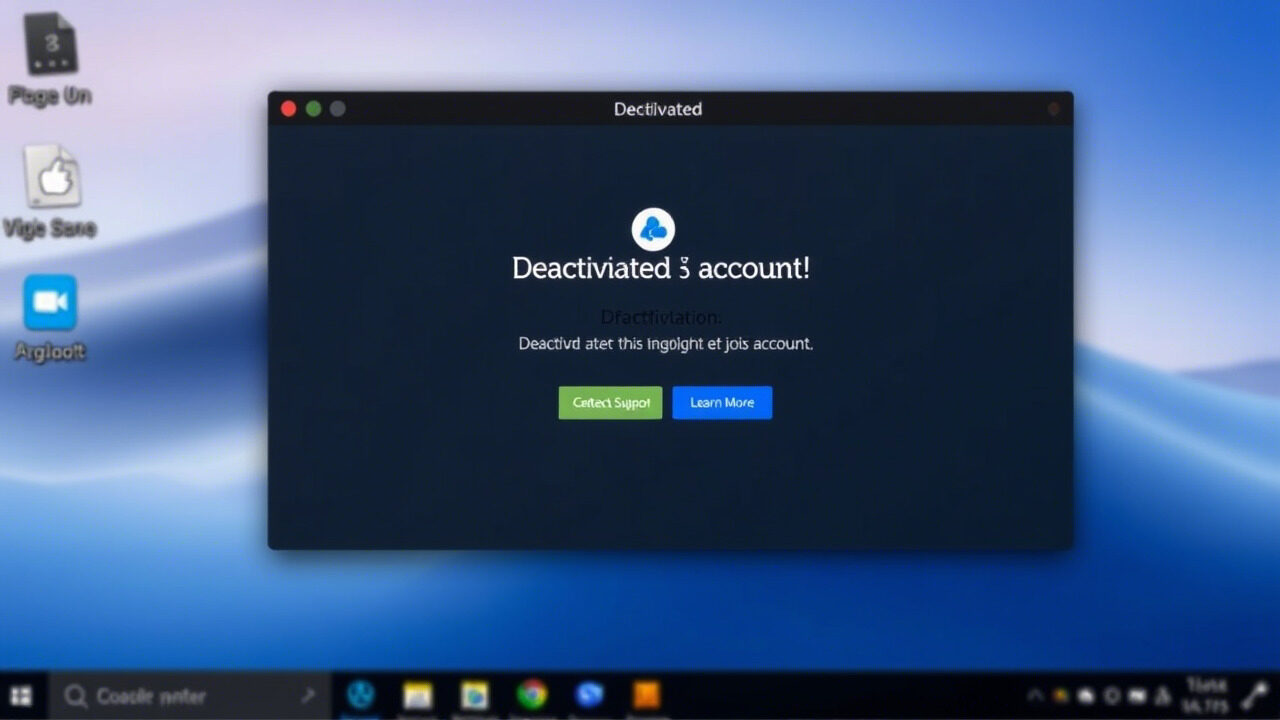Click the green Contact Support button
This screenshot has height=720, width=1280.
610,402
